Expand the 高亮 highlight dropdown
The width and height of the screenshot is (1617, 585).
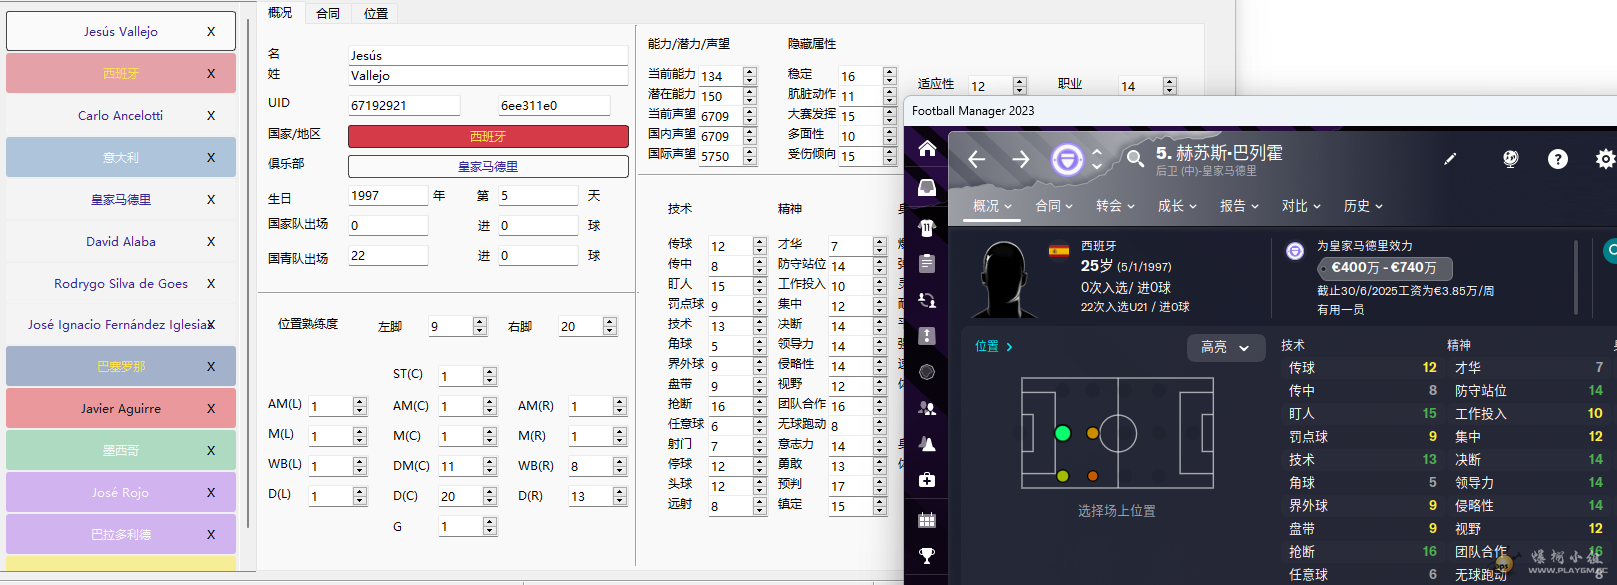click(1225, 347)
